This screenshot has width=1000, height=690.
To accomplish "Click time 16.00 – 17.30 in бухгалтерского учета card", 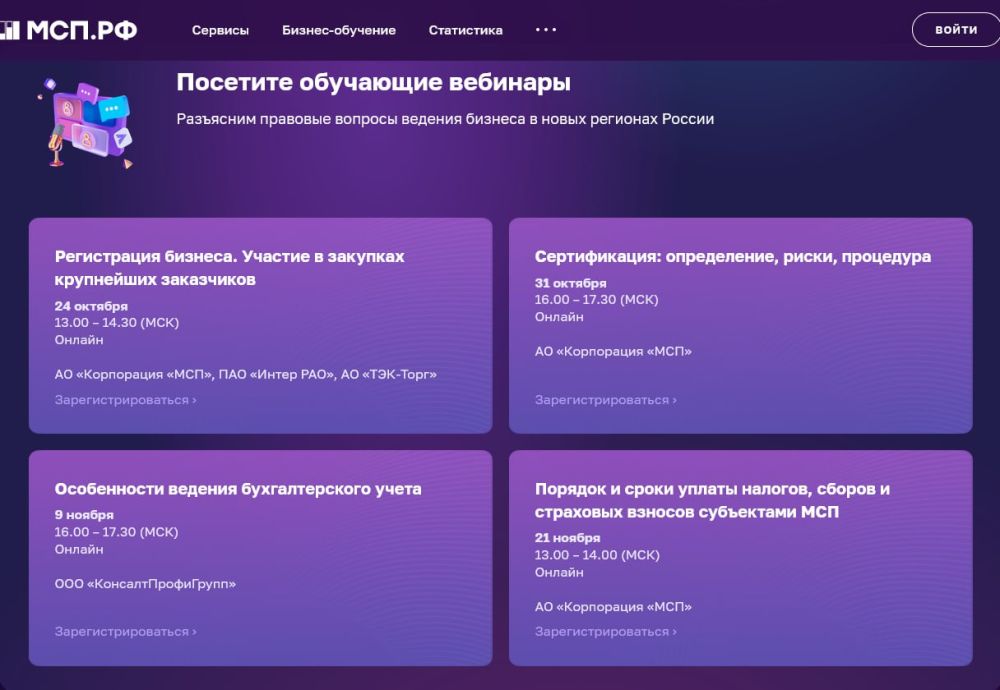I will pyautogui.click(x=116, y=532).
